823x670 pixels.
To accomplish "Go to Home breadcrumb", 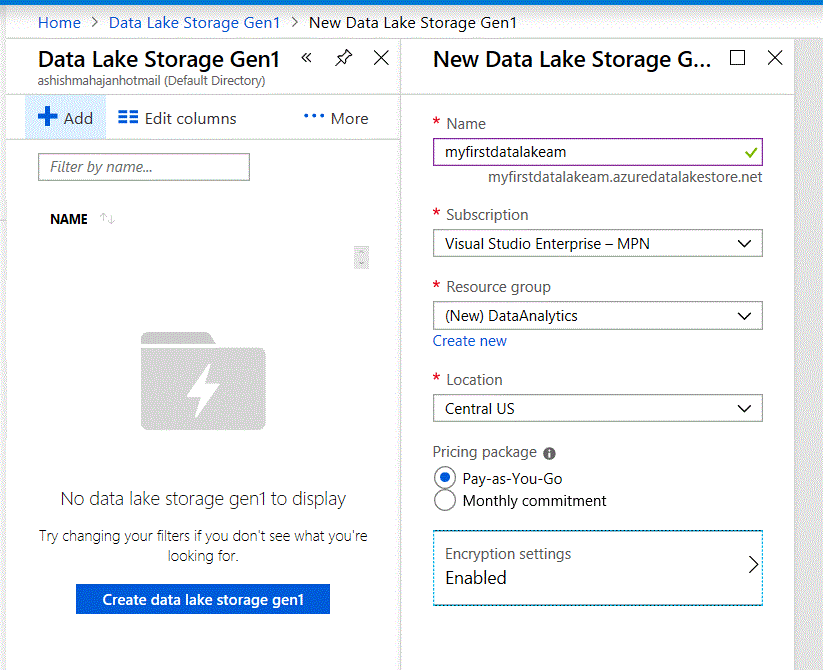I will 59,22.
